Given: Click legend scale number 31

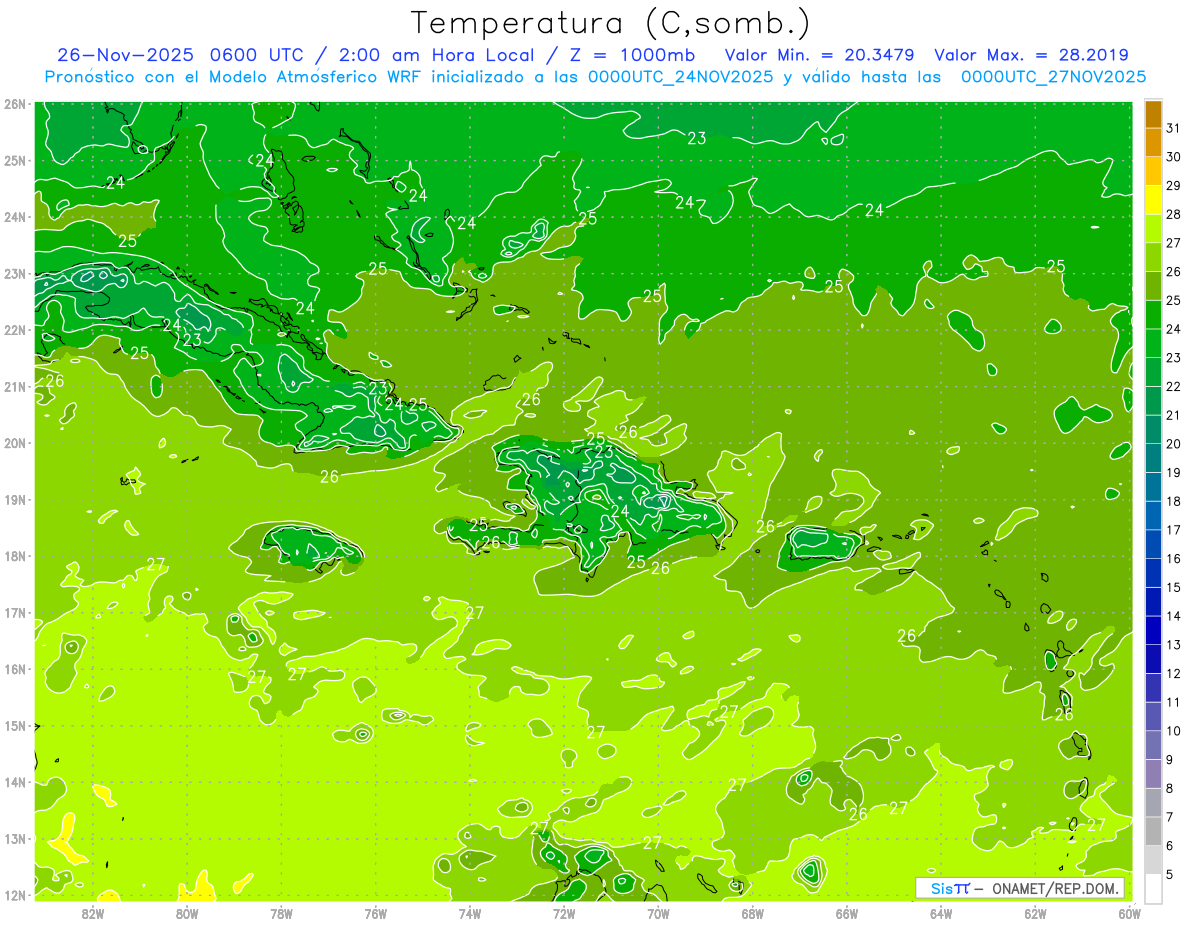Looking at the screenshot, I should pyautogui.click(x=1173, y=127).
